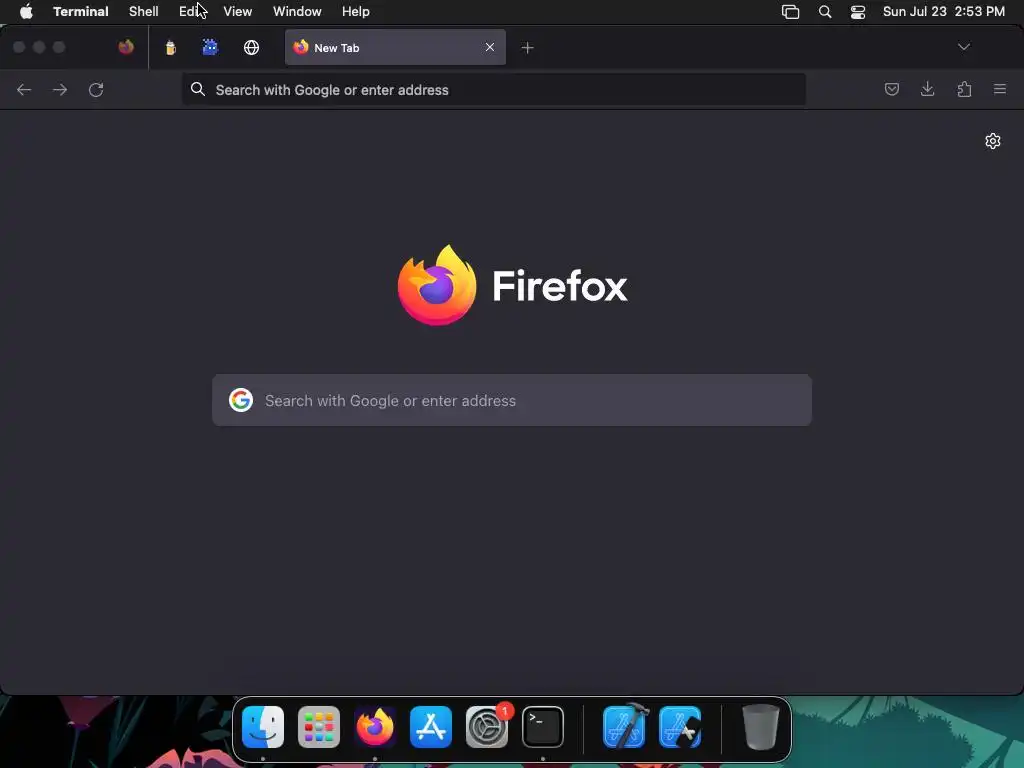Click the magnifier icon in address bar
This screenshot has width=1024, height=768.
coord(198,89)
